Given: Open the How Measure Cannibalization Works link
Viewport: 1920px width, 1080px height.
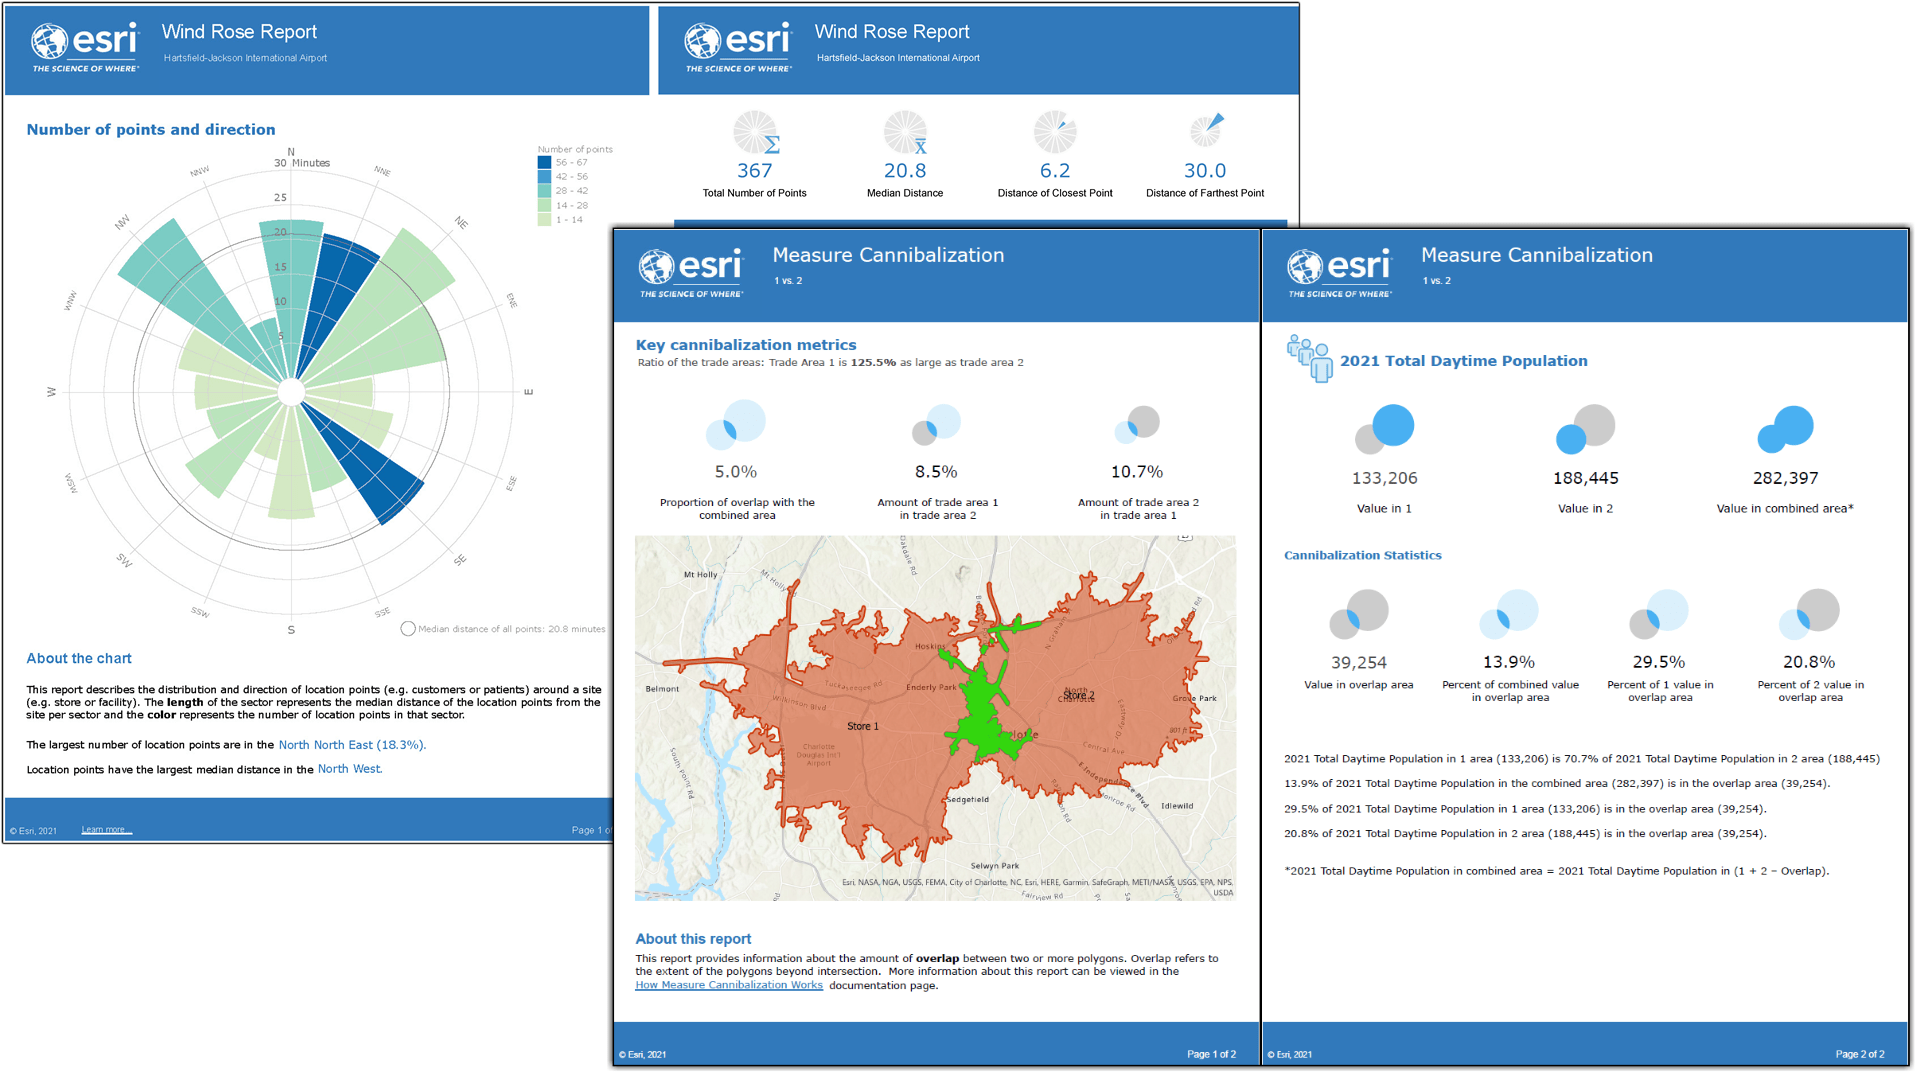Looking at the screenshot, I should pos(729,985).
